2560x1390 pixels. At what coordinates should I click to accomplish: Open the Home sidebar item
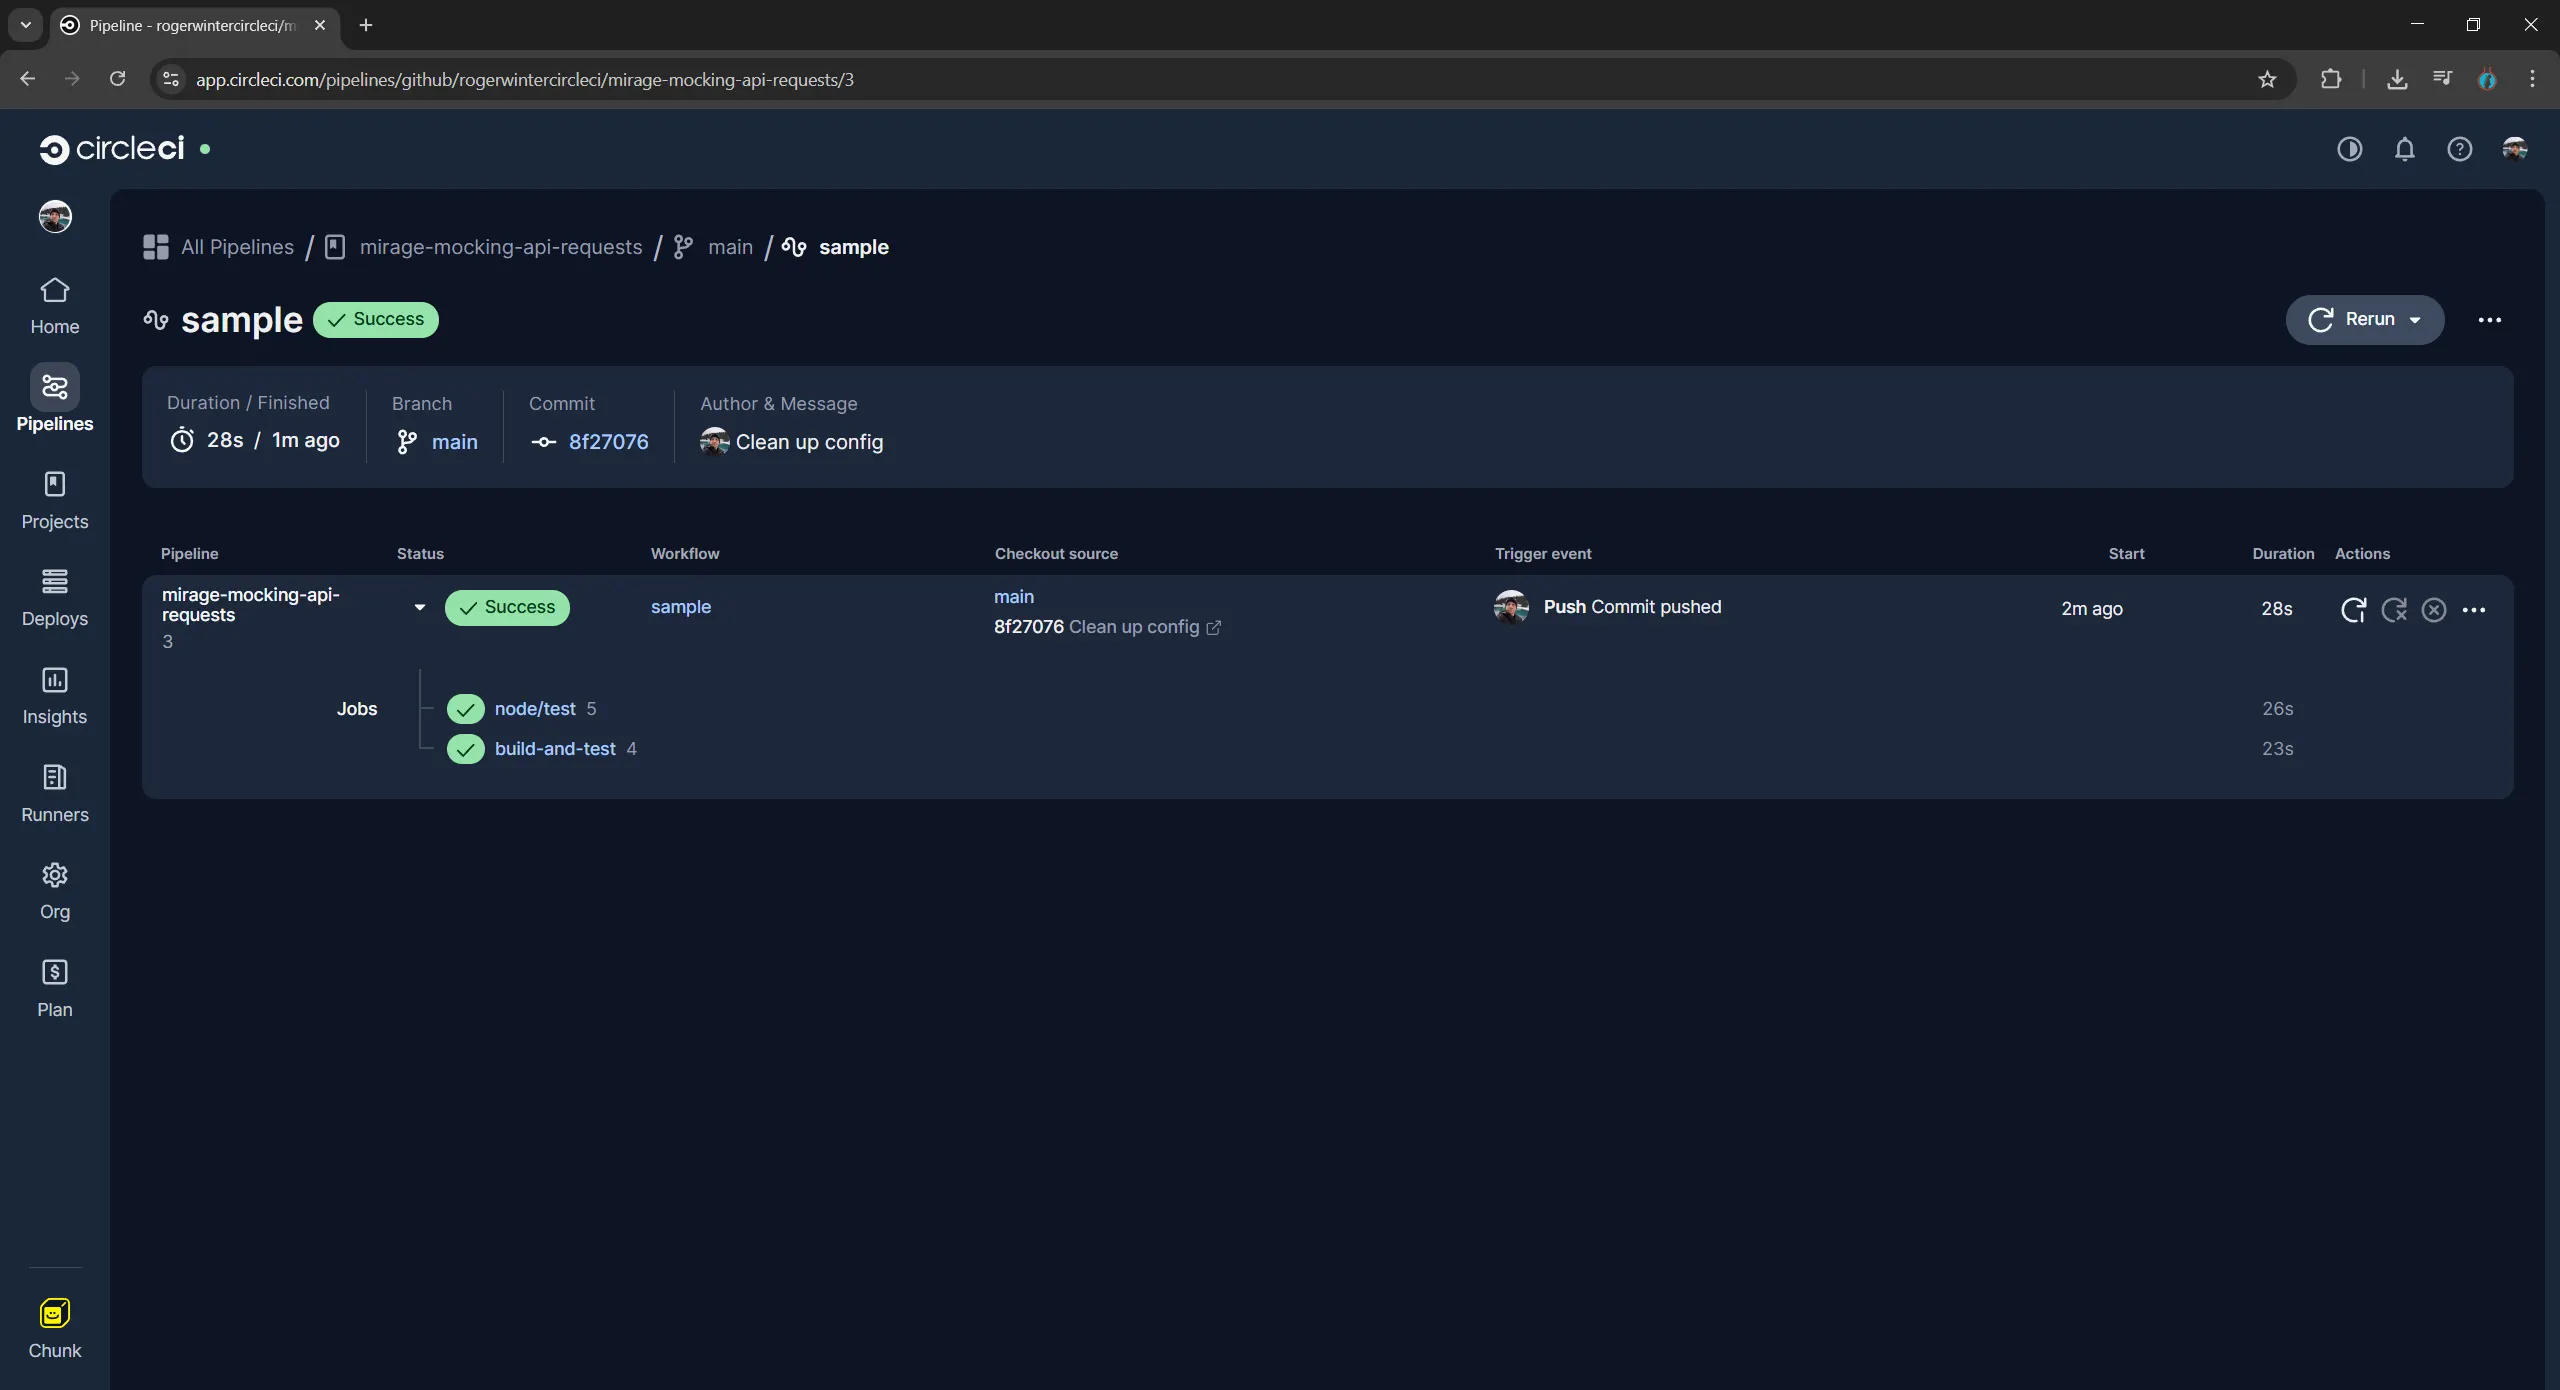tap(55, 306)
